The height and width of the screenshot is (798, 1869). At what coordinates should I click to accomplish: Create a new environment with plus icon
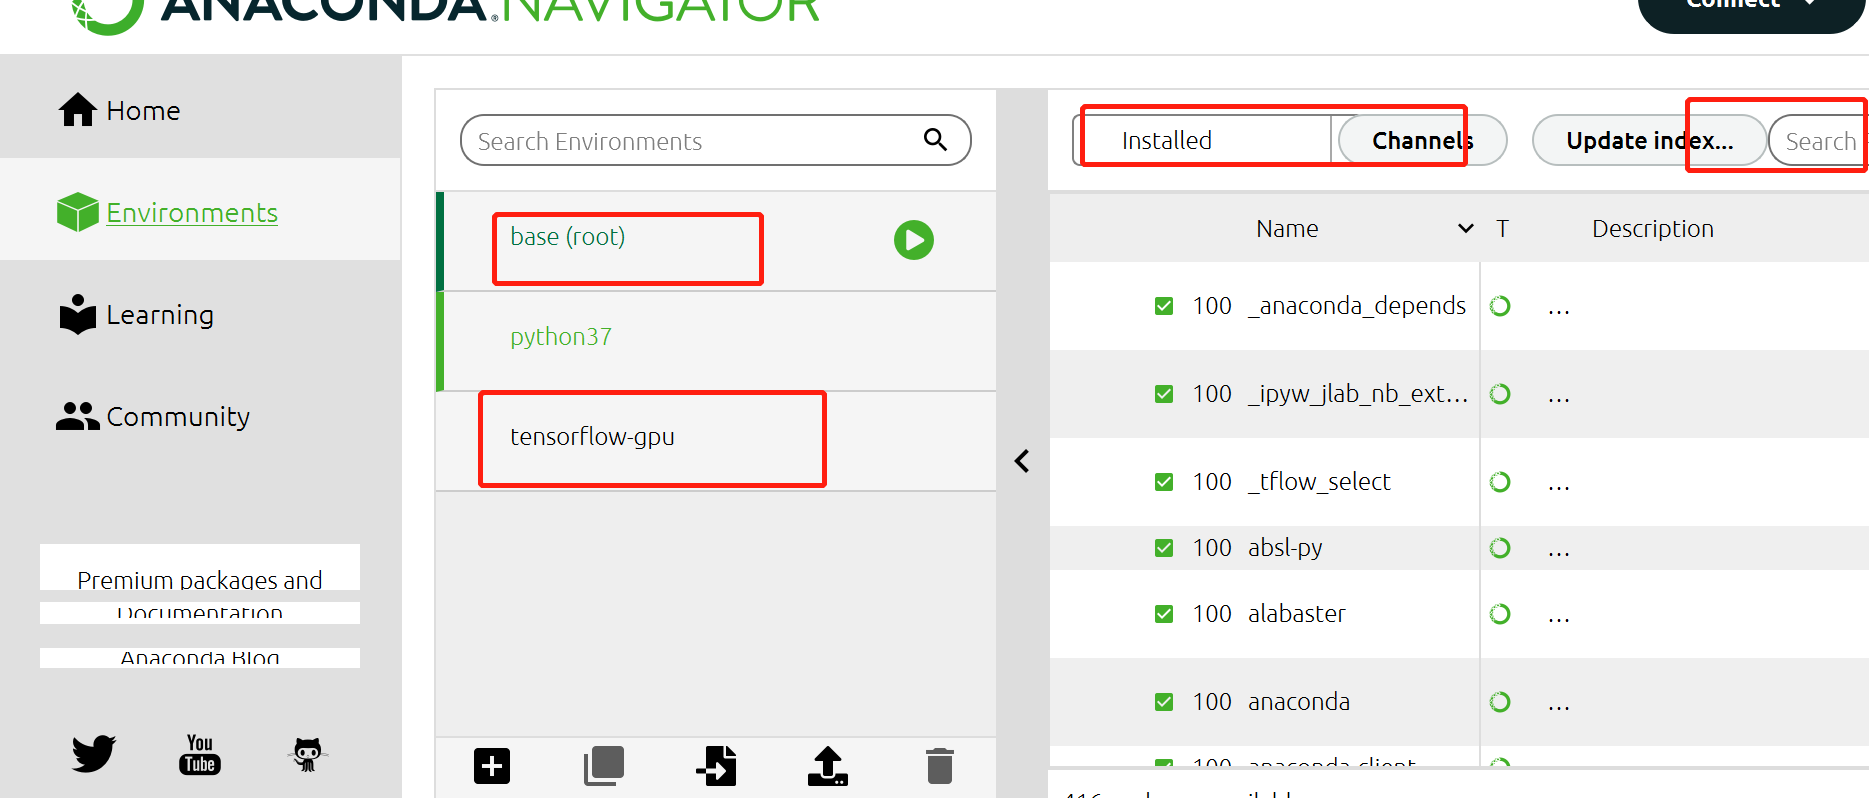[x=492, y=766]
